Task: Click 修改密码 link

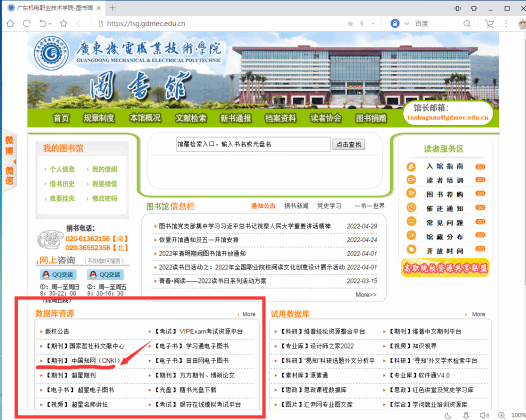Action: click(x=104, y=199)
